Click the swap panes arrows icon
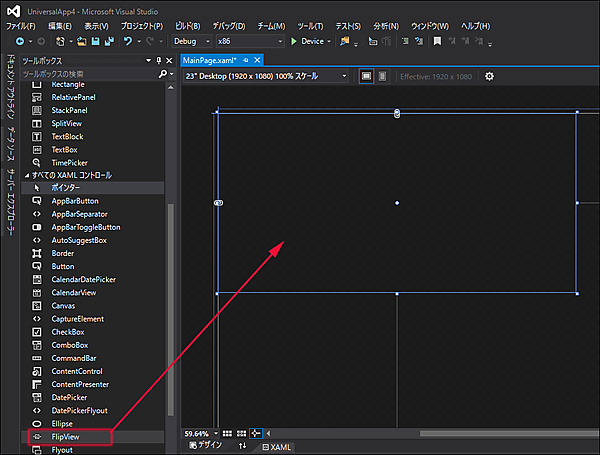The image size is (600, 455). pos(244,446)
